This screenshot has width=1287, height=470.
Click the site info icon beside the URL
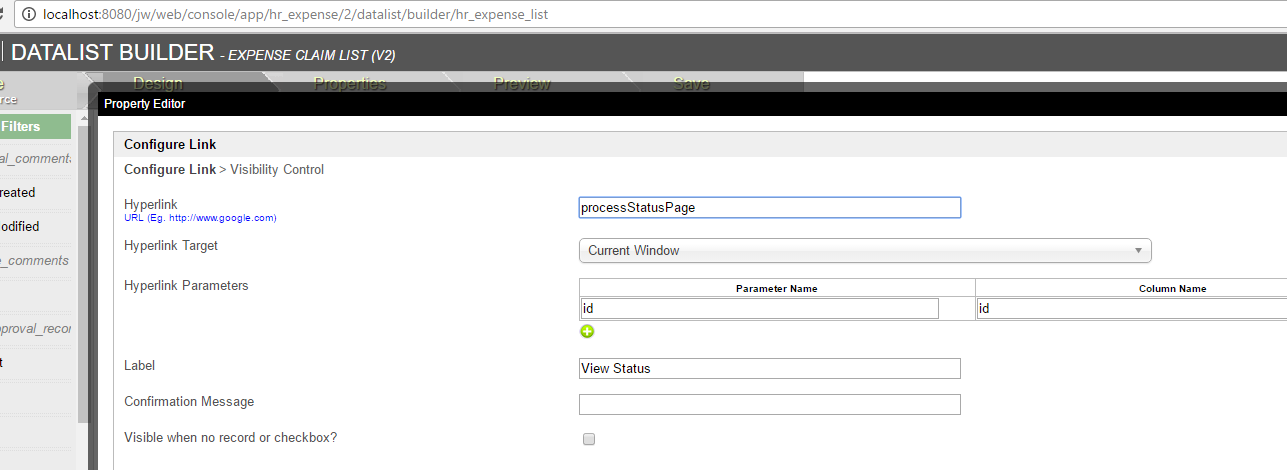tap(28, 15)
